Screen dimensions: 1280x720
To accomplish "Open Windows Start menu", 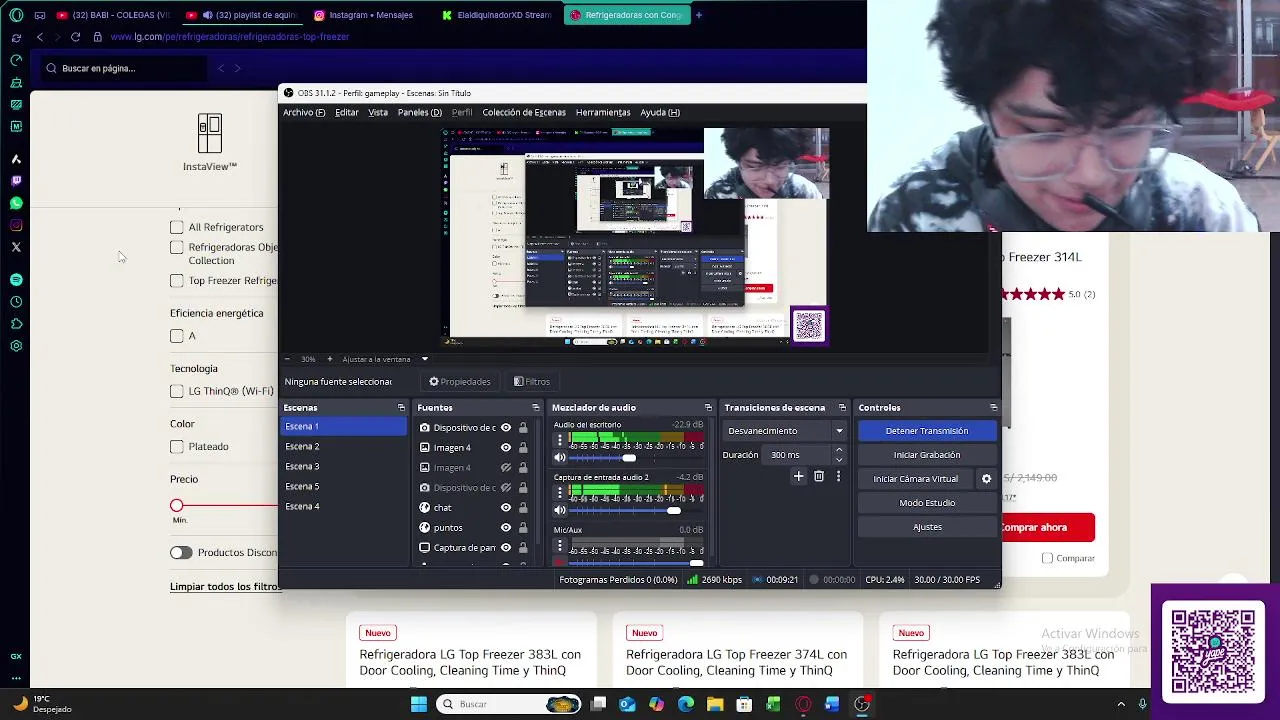I will tap(419, 704).
